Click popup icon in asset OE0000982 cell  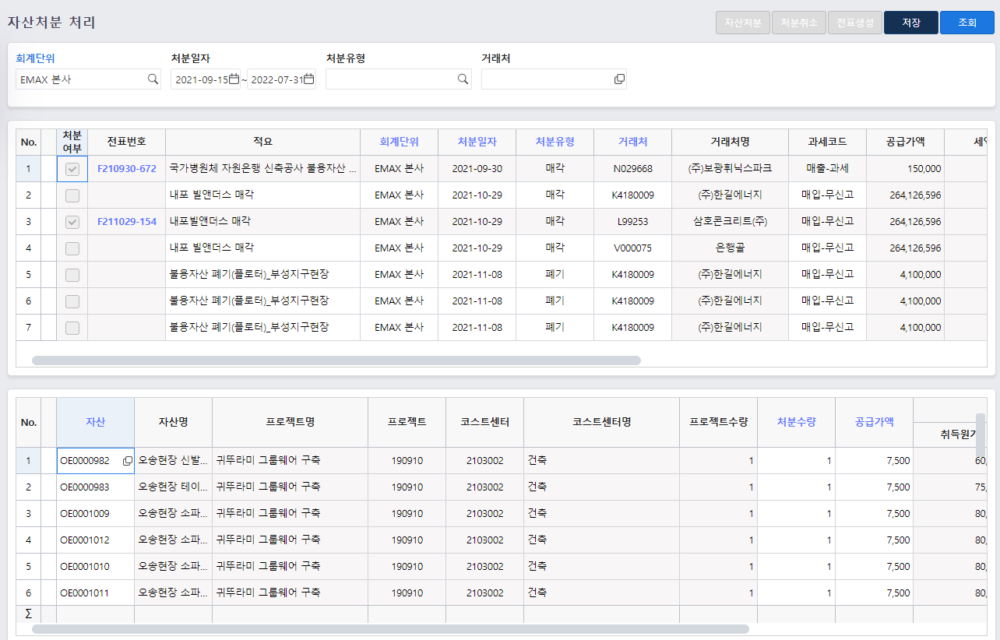[x=127, y=461]
